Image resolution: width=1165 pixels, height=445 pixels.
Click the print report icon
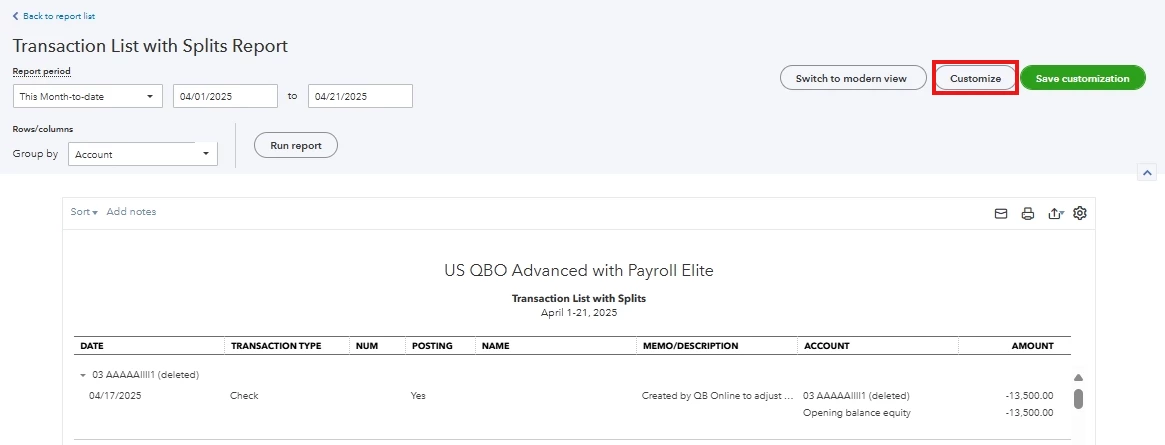point(1028,214)
